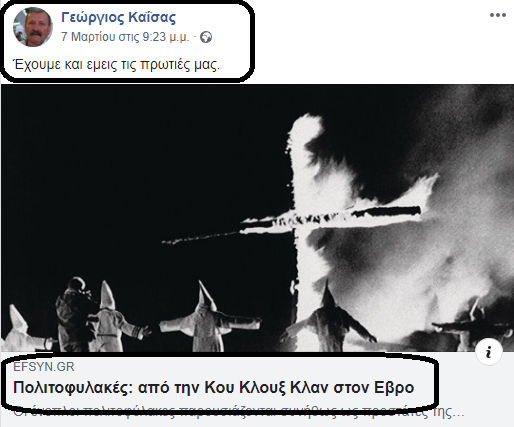Click the photographer figure holding a camera
The width and height of the screenshot is (514, 427).
74,313
